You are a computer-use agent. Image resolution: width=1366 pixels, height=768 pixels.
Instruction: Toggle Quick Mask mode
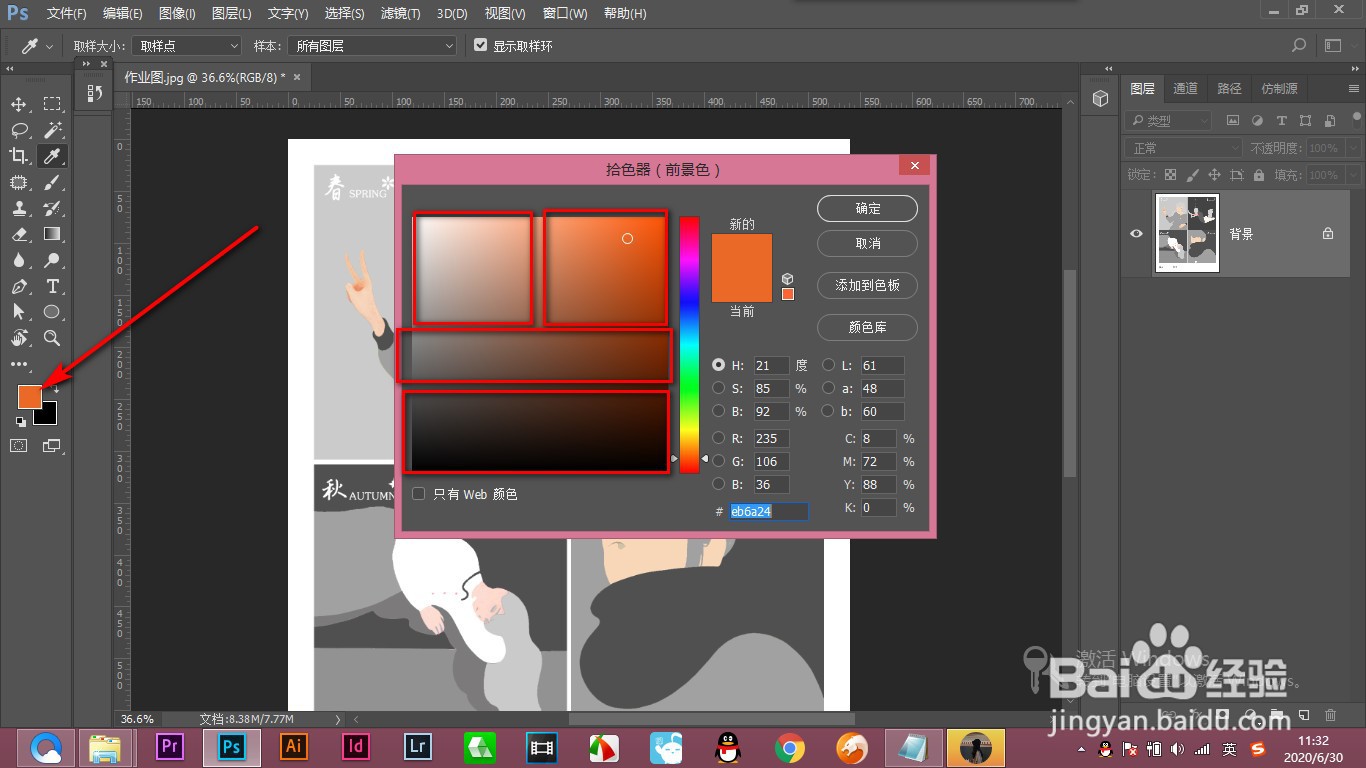tap(19, 446)
